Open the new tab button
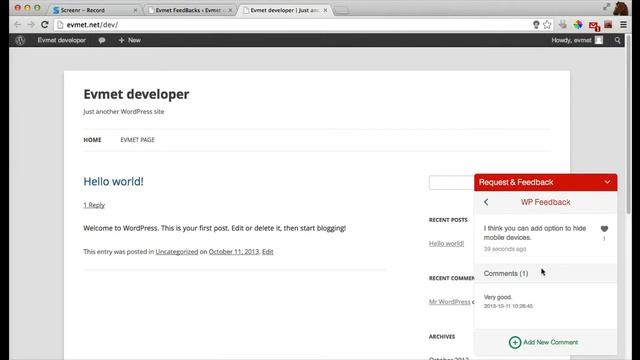640x360 pixels. pos(342,11)
